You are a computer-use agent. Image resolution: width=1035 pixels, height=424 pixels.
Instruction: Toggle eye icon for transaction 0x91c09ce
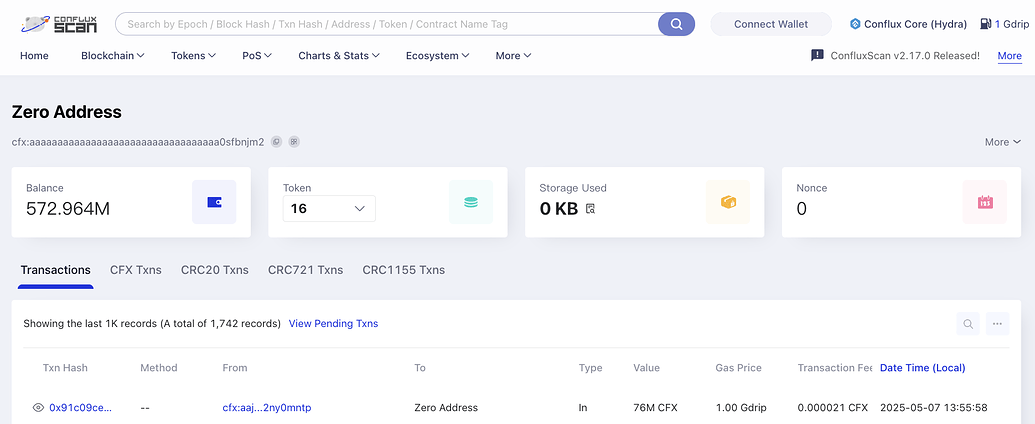(38, 407)
